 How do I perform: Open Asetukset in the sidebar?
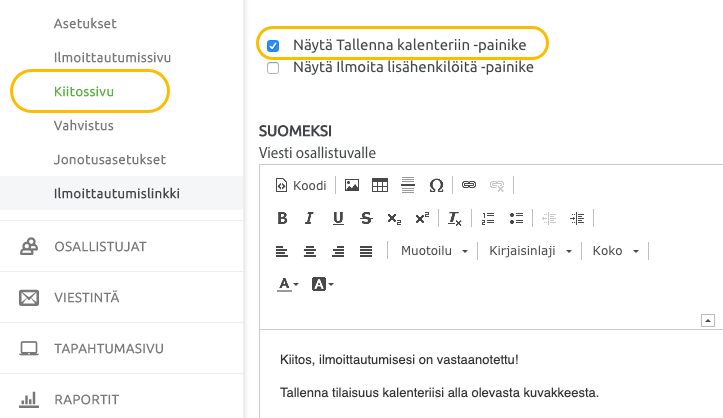pyautogui.click(x=85, y=24)
